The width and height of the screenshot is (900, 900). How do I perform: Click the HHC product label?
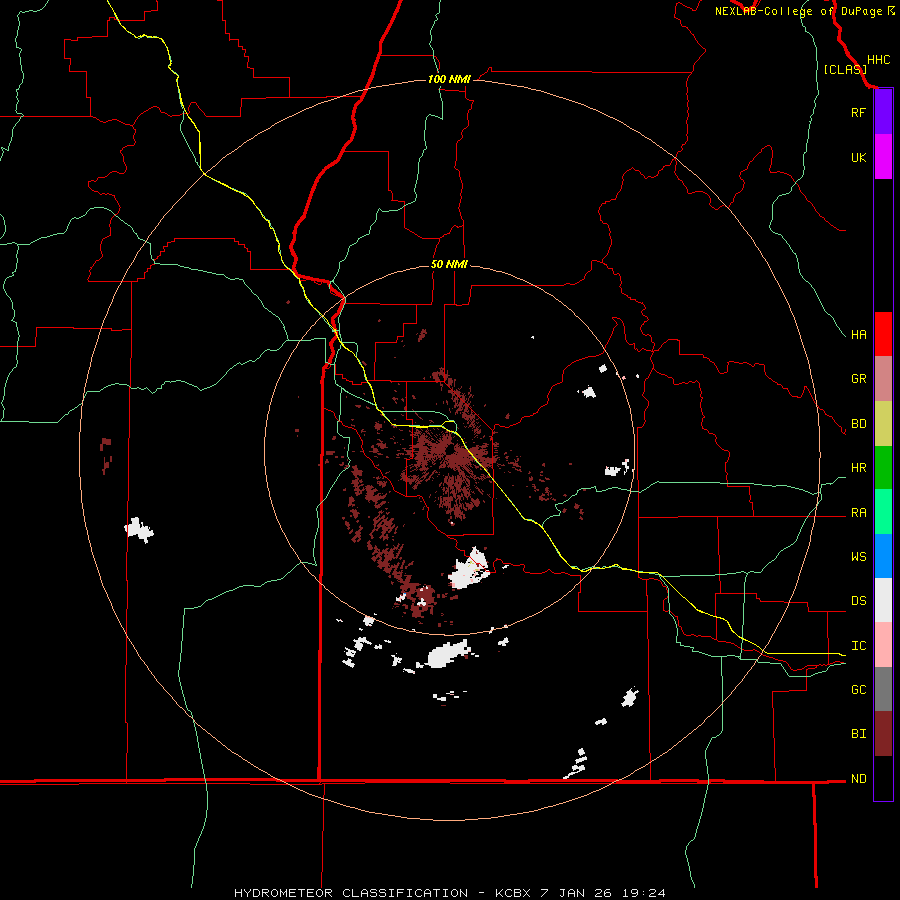click(x=878, y=60)
